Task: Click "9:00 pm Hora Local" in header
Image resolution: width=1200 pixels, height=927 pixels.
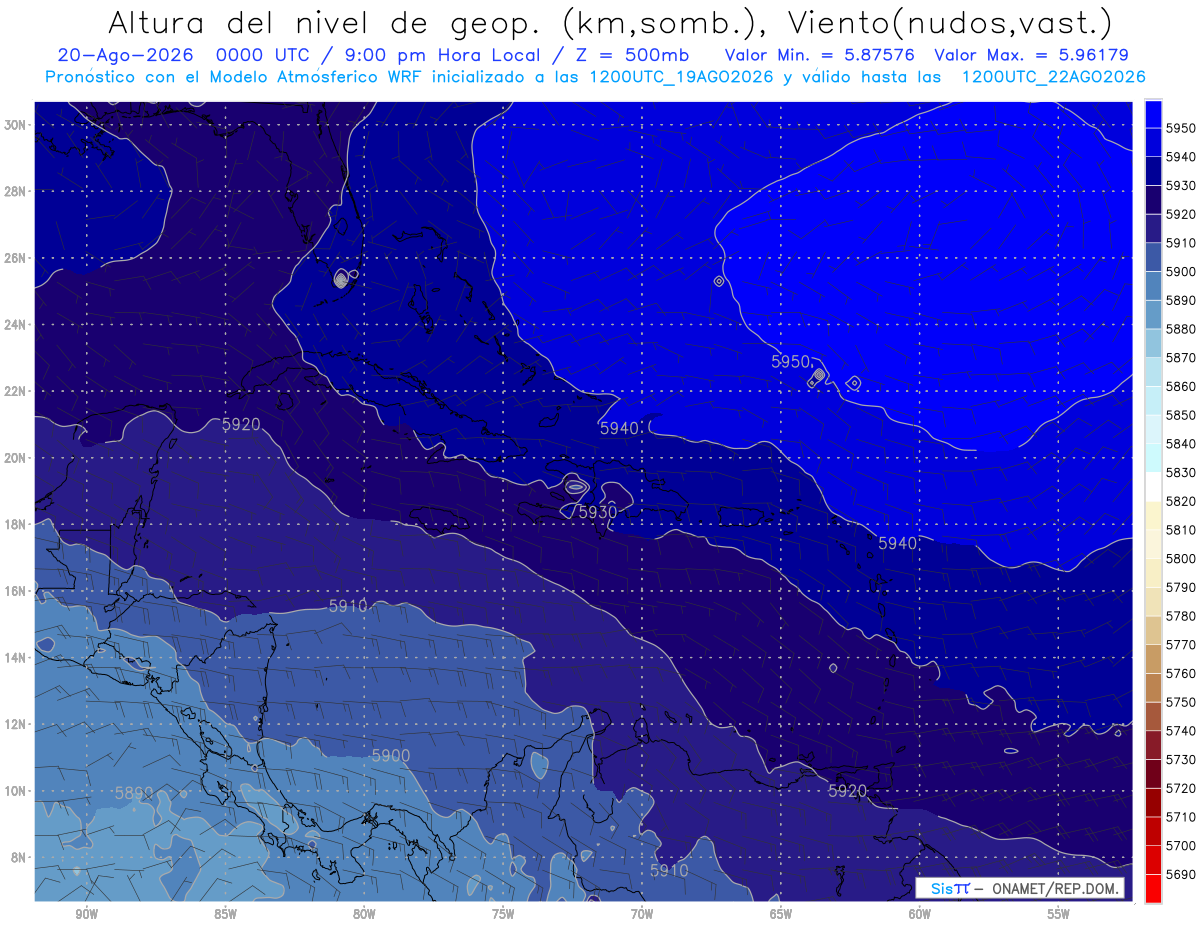Action: pos(440,56)
